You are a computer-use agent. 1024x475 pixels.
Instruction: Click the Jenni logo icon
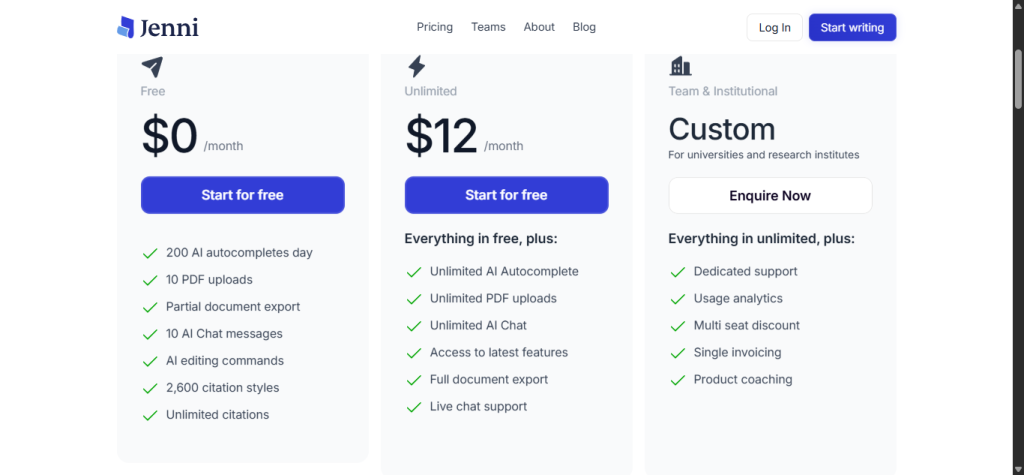click(x=125, y=27)
